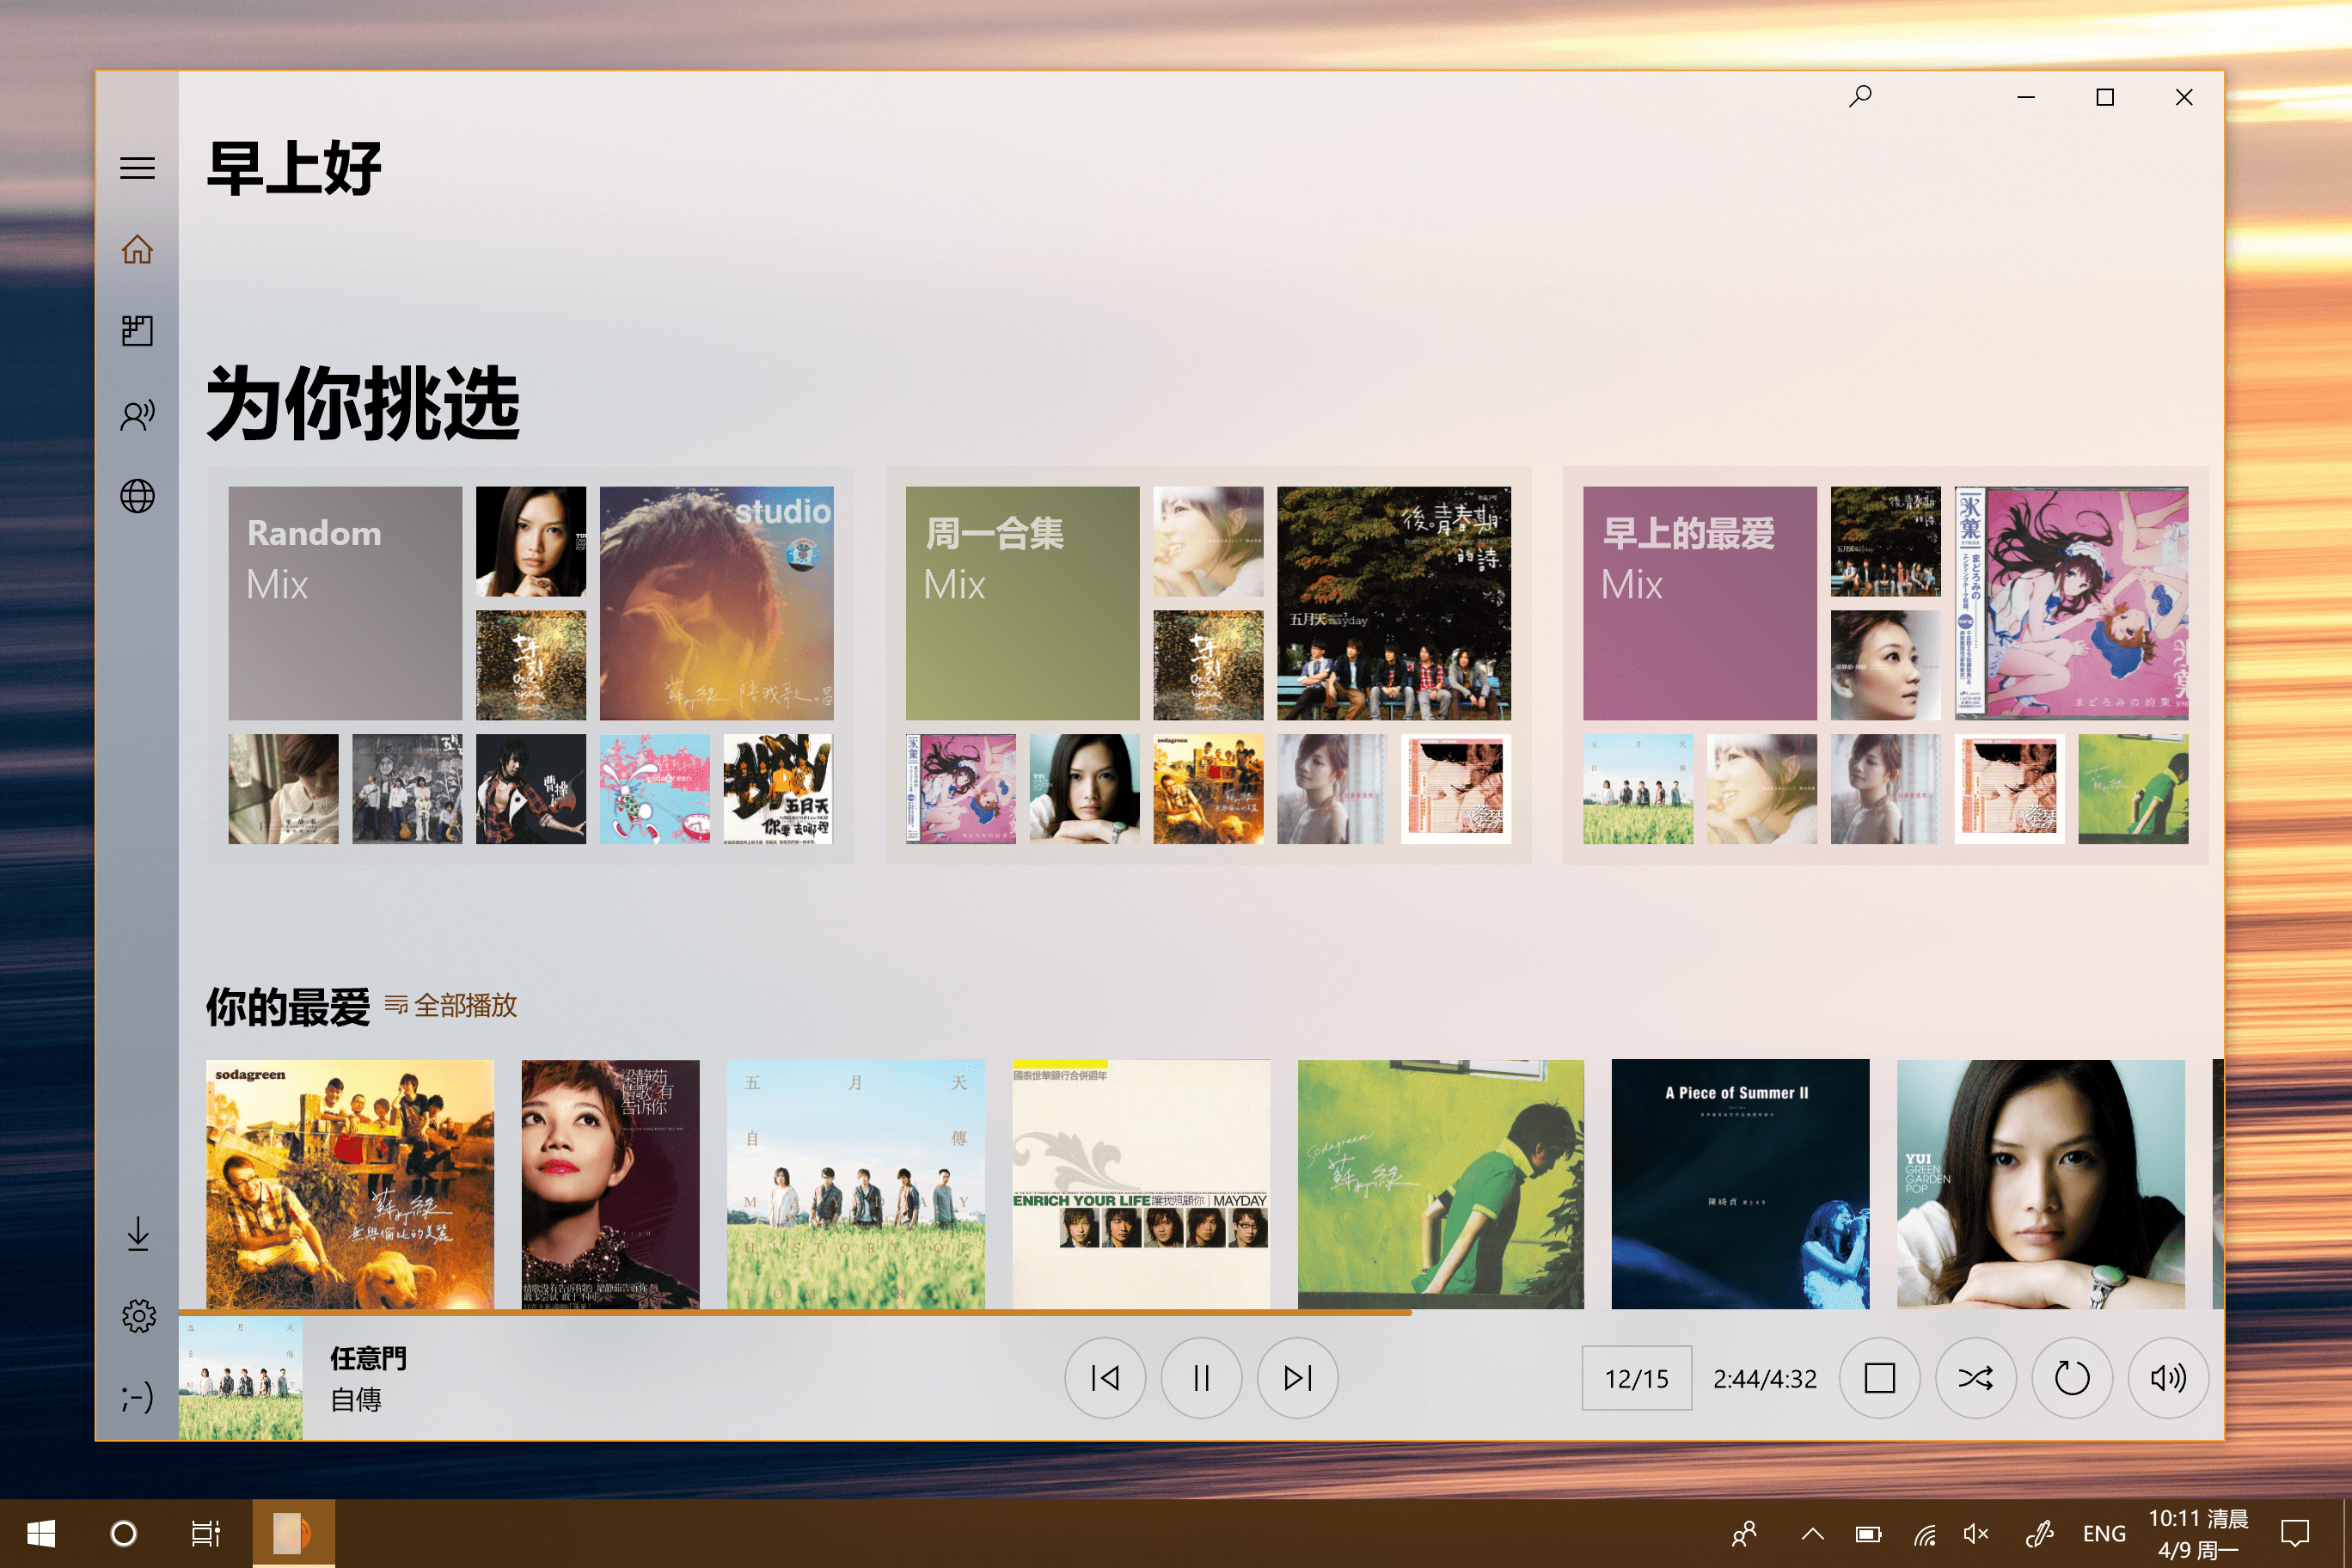Open the 後青春期的詩 album cover in 周一合集
The width and height of the screenshot is (2352, 1568).
1394,603
